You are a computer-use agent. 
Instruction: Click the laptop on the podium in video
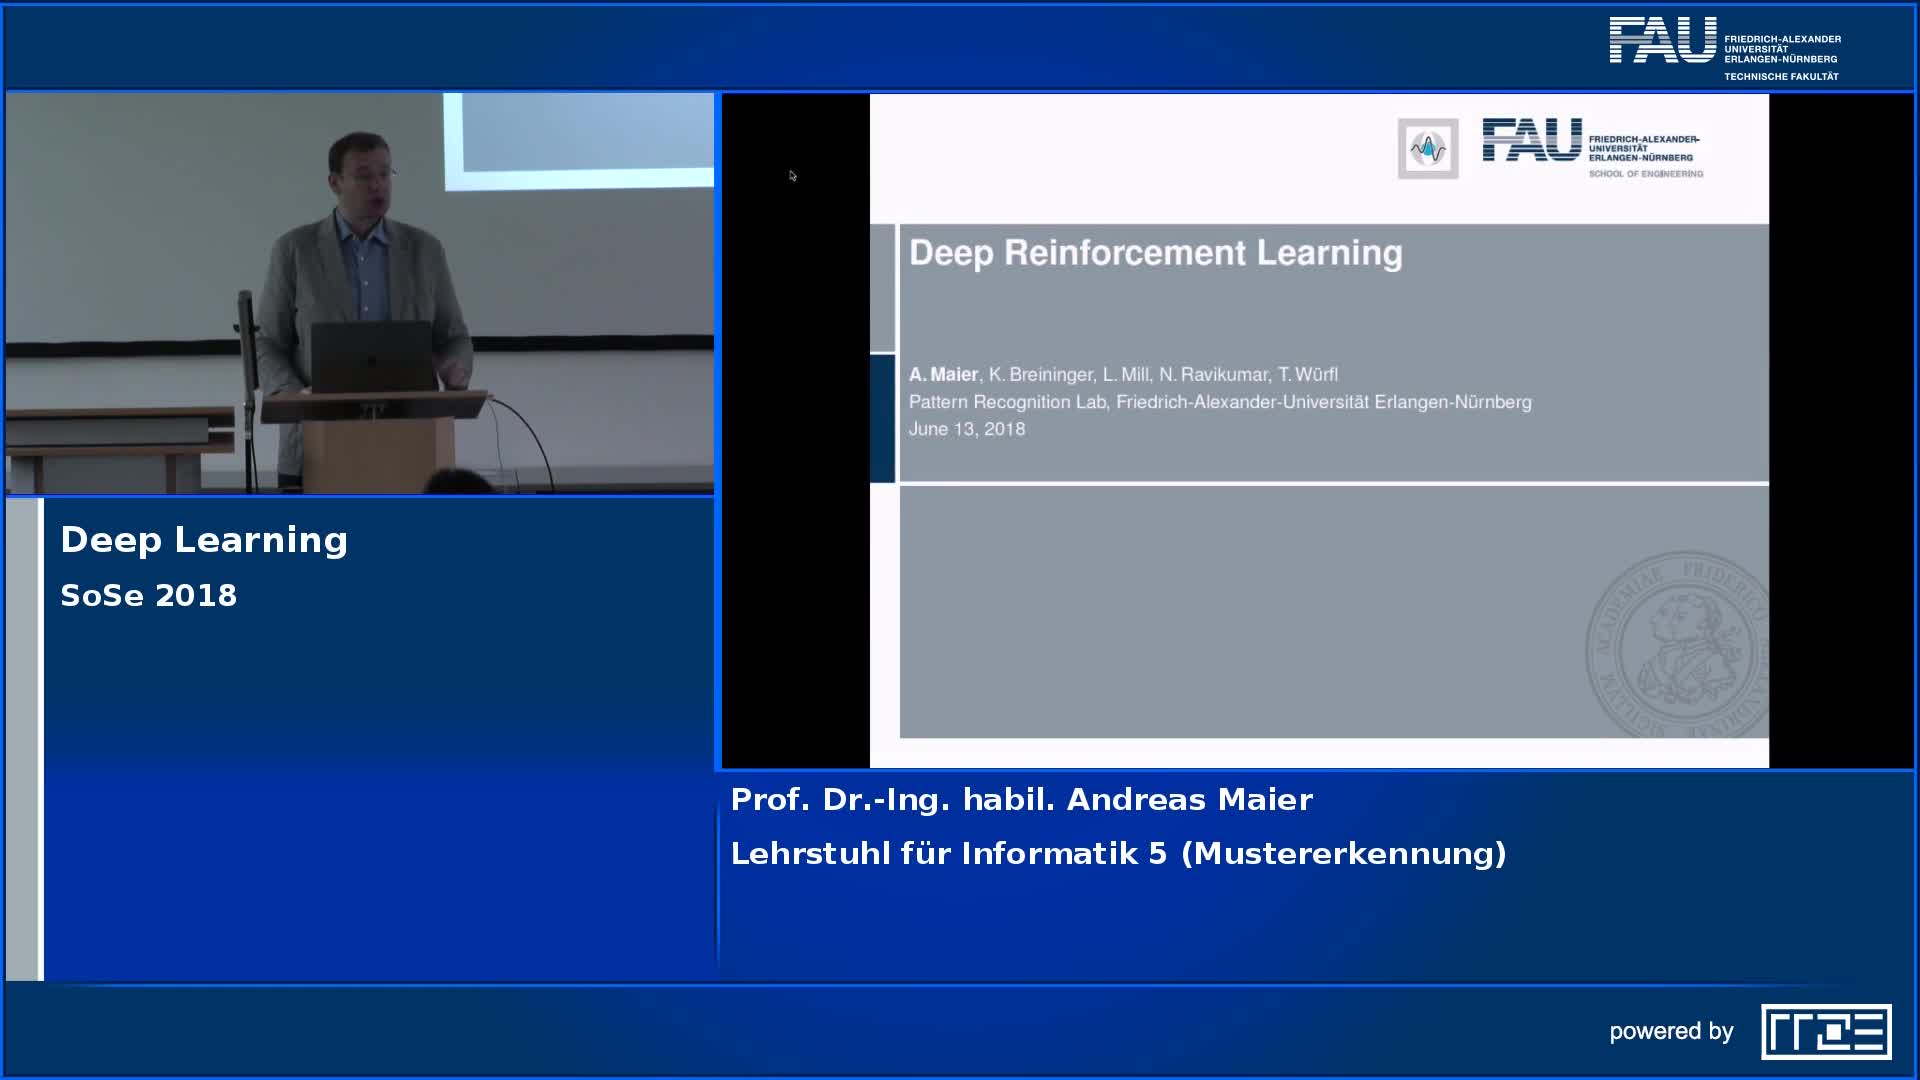point(372,356)
